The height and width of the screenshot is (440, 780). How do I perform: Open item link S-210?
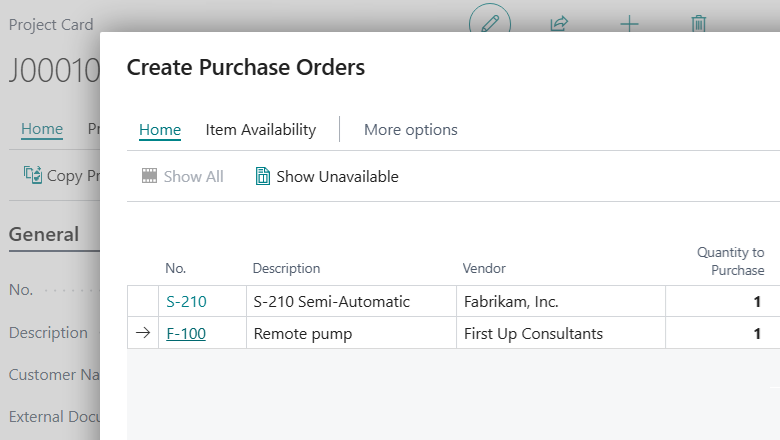[x=186, y=301]
